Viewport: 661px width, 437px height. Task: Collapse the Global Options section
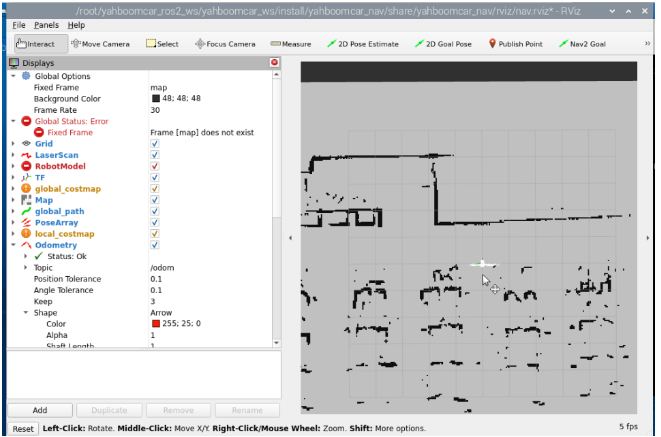tap(13, 76)
